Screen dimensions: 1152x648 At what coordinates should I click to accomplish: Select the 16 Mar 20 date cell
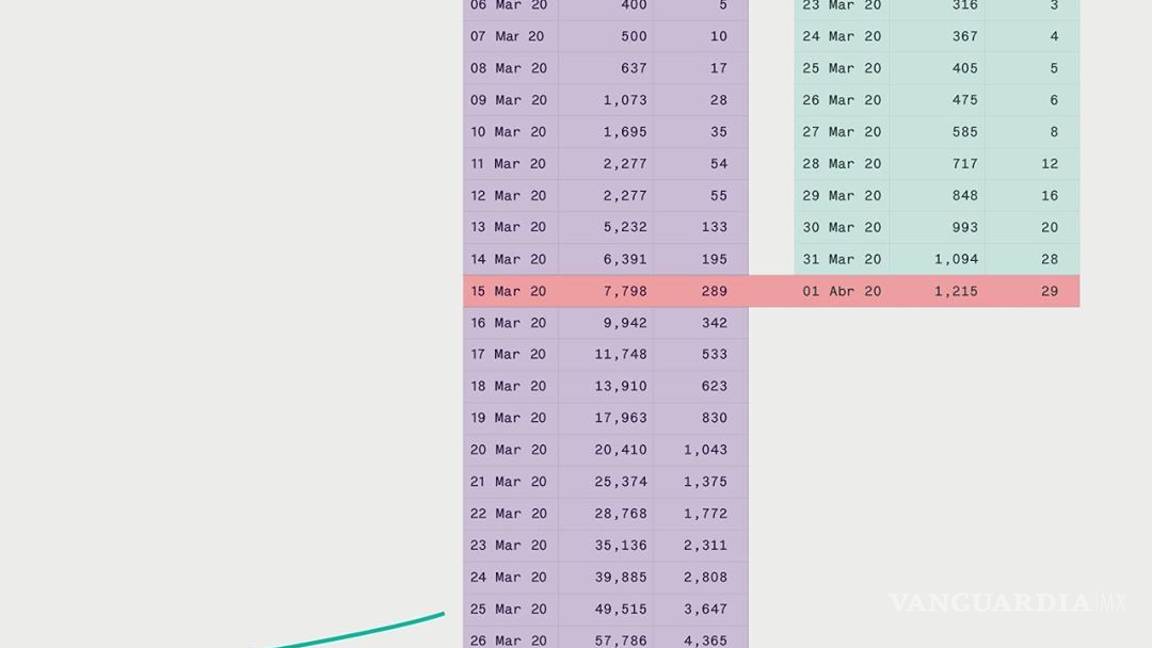pyautogui.click(x=509, y=323)
